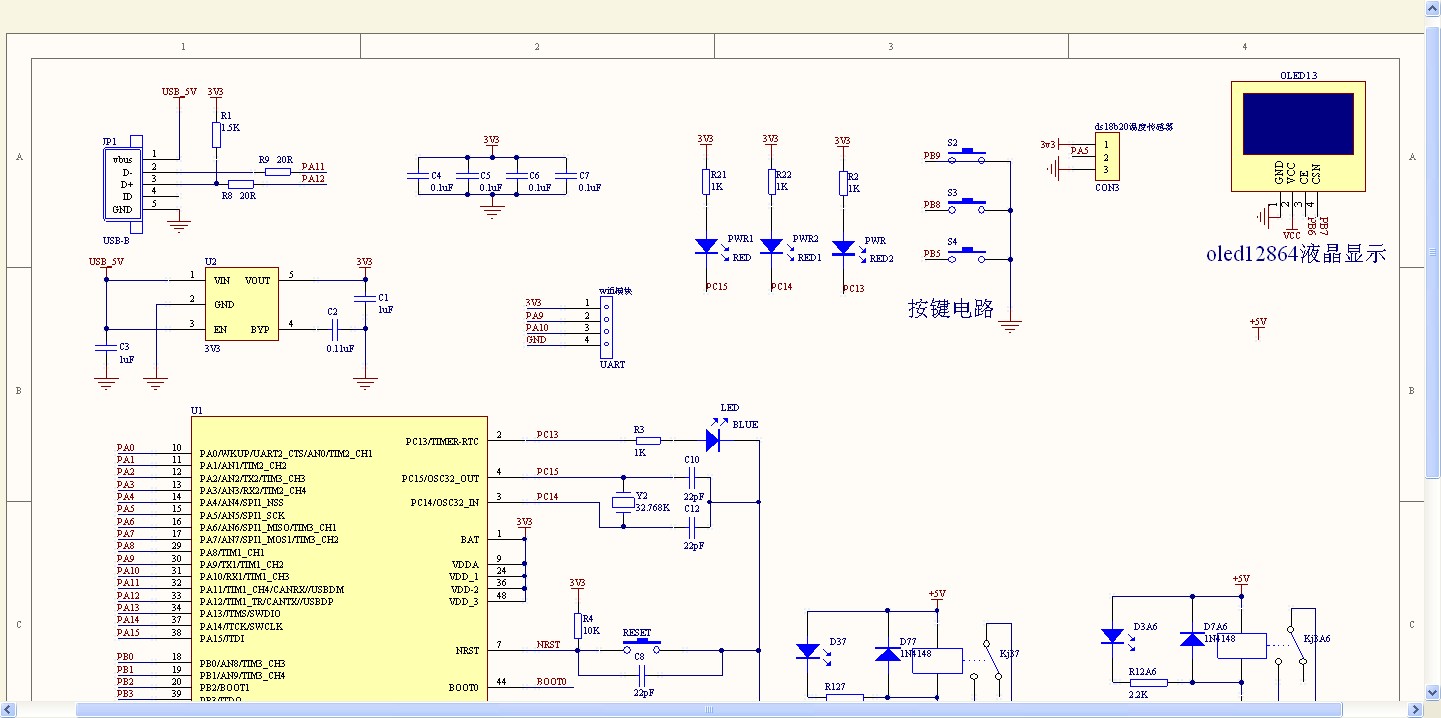The width and height of the screenshot is (1441, 718).
Task: Select push button S3
Action: pos(966,207)
